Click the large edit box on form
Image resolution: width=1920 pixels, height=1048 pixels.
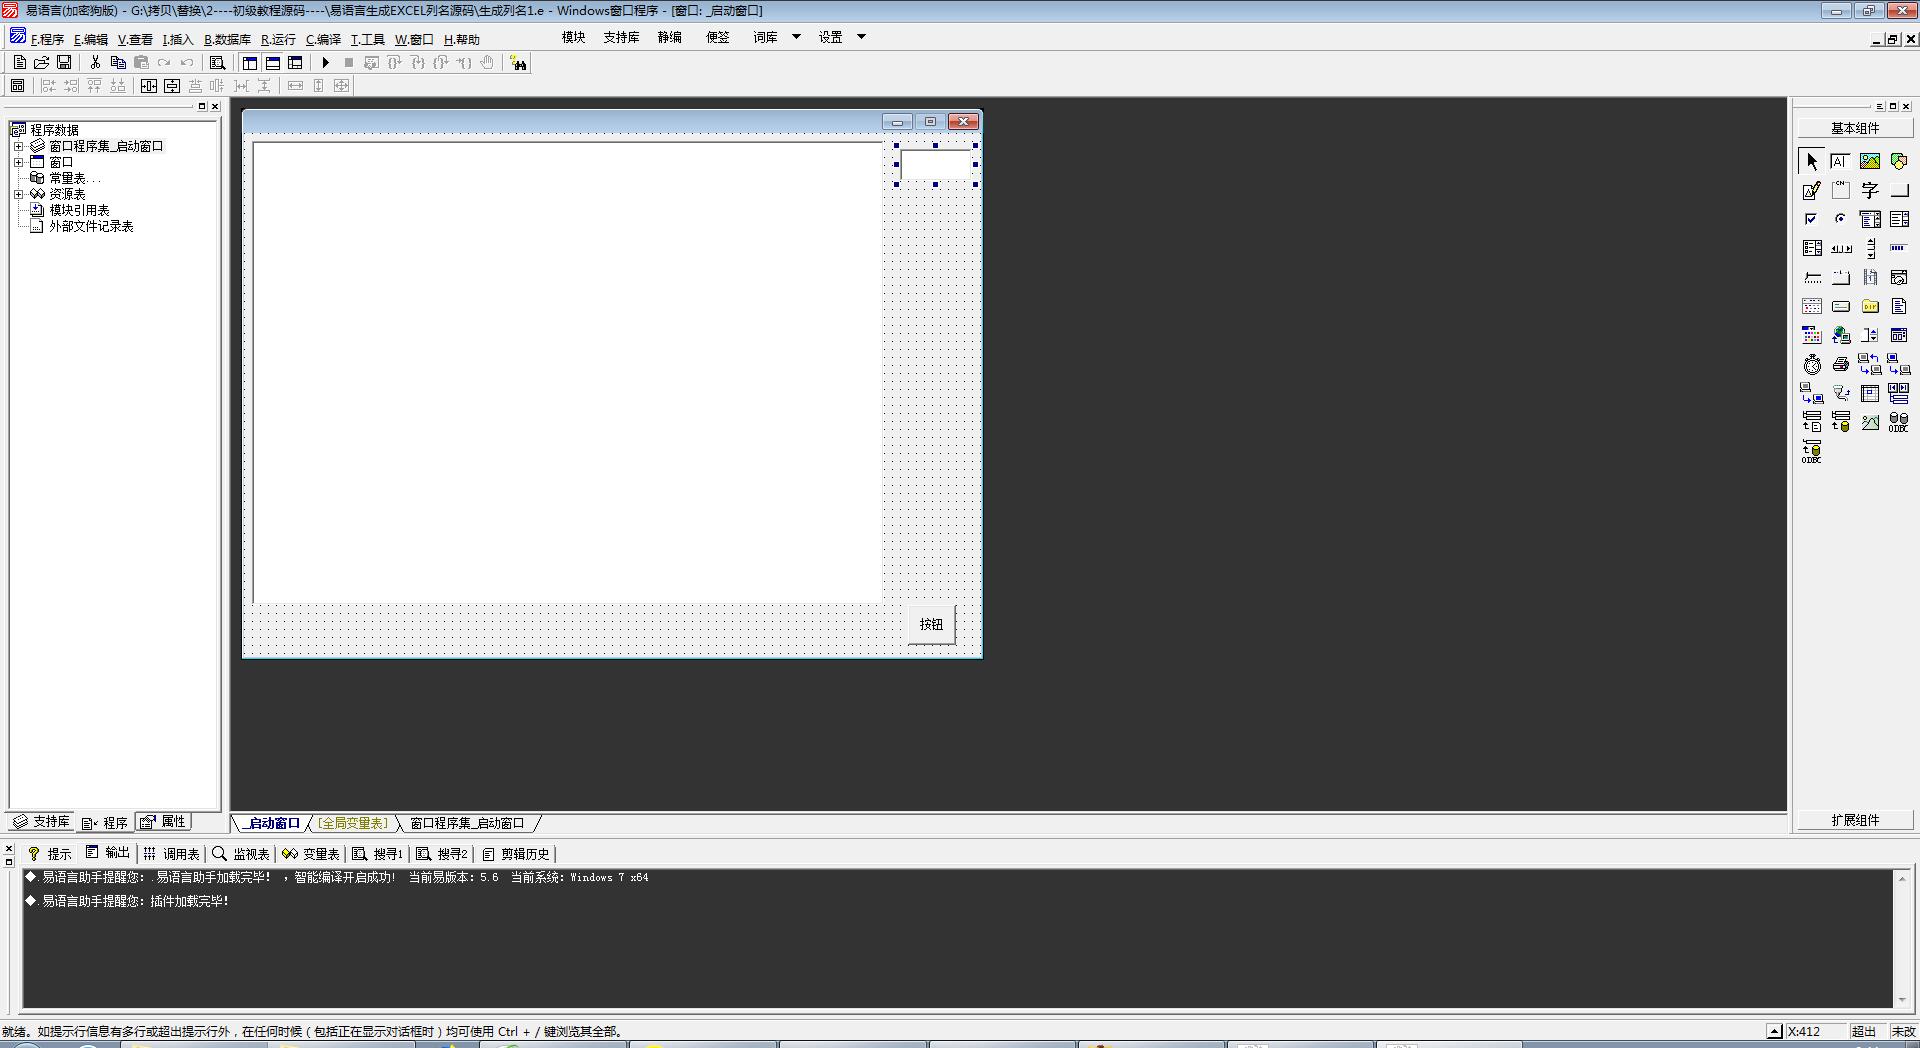tap(567, 372)
